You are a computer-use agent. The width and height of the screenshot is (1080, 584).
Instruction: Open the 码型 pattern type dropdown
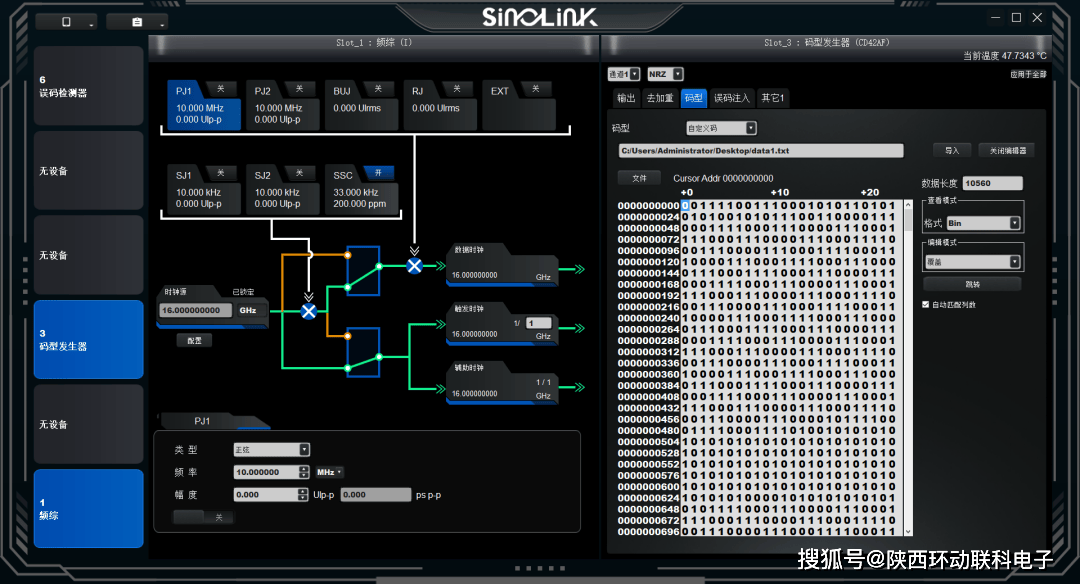point(722,128)
